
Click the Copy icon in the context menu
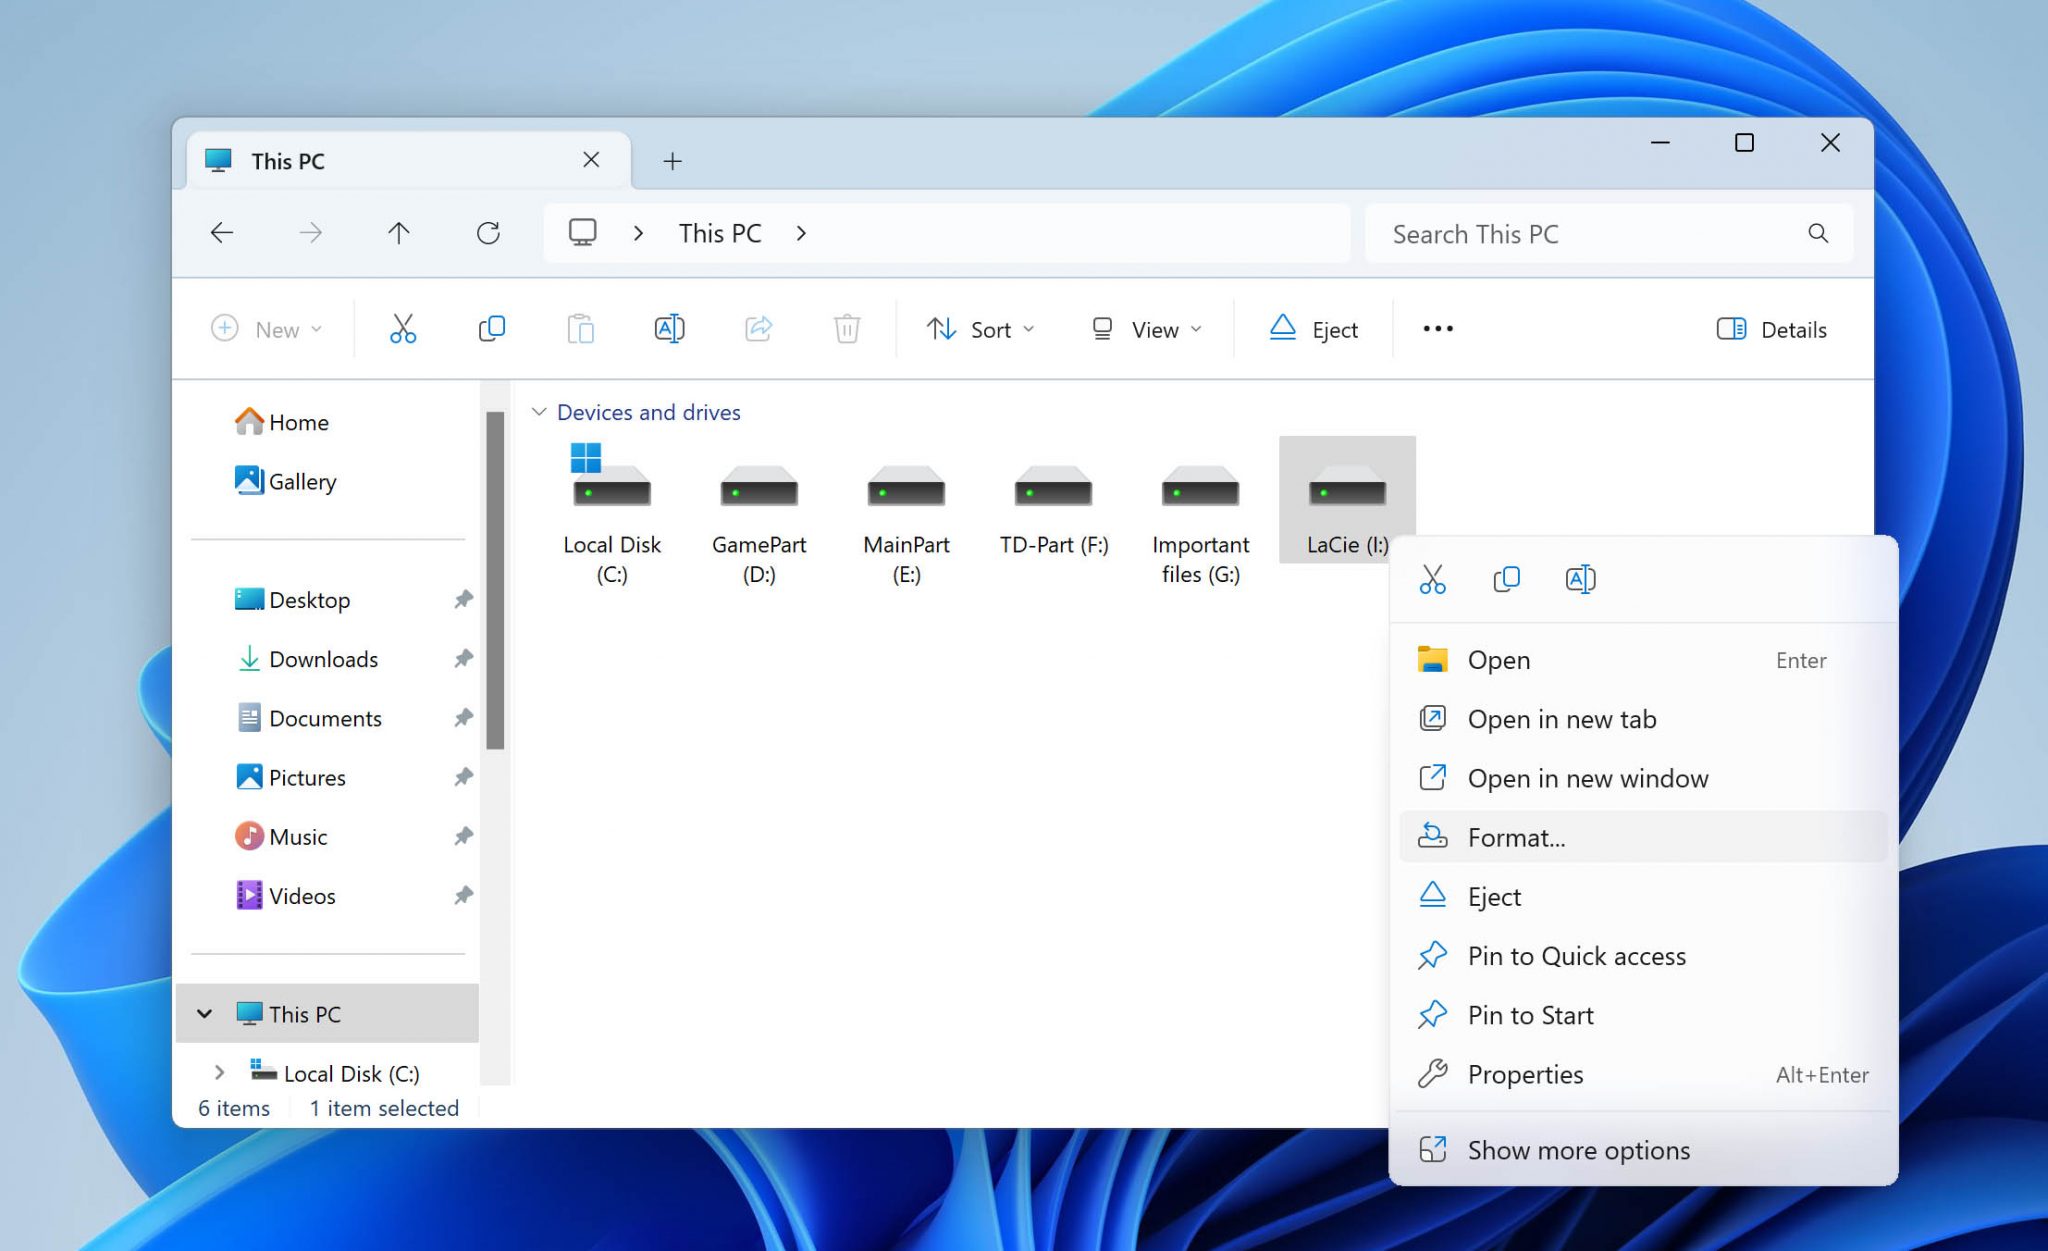point(1506,578)
